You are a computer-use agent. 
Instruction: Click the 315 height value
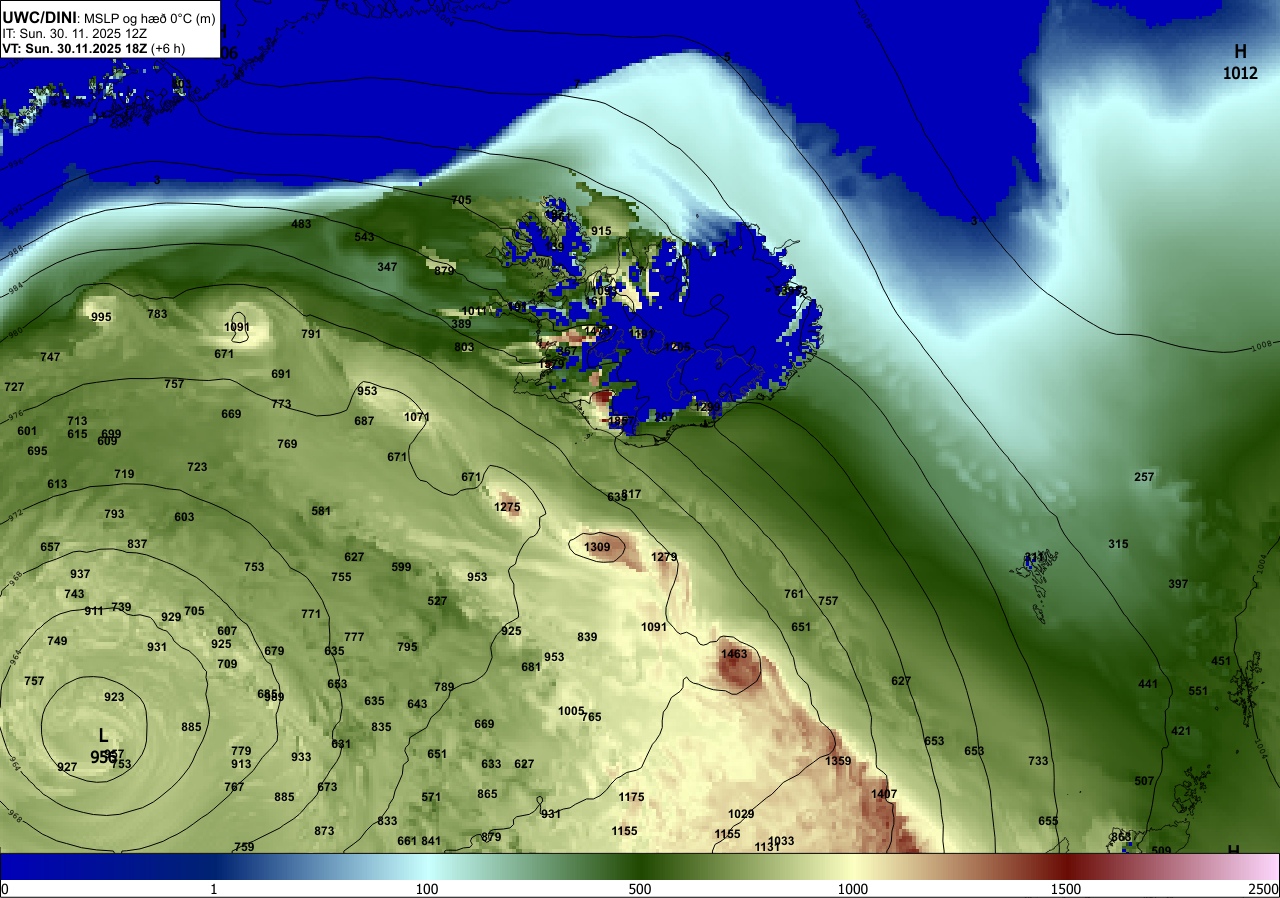coord(1118,544)
